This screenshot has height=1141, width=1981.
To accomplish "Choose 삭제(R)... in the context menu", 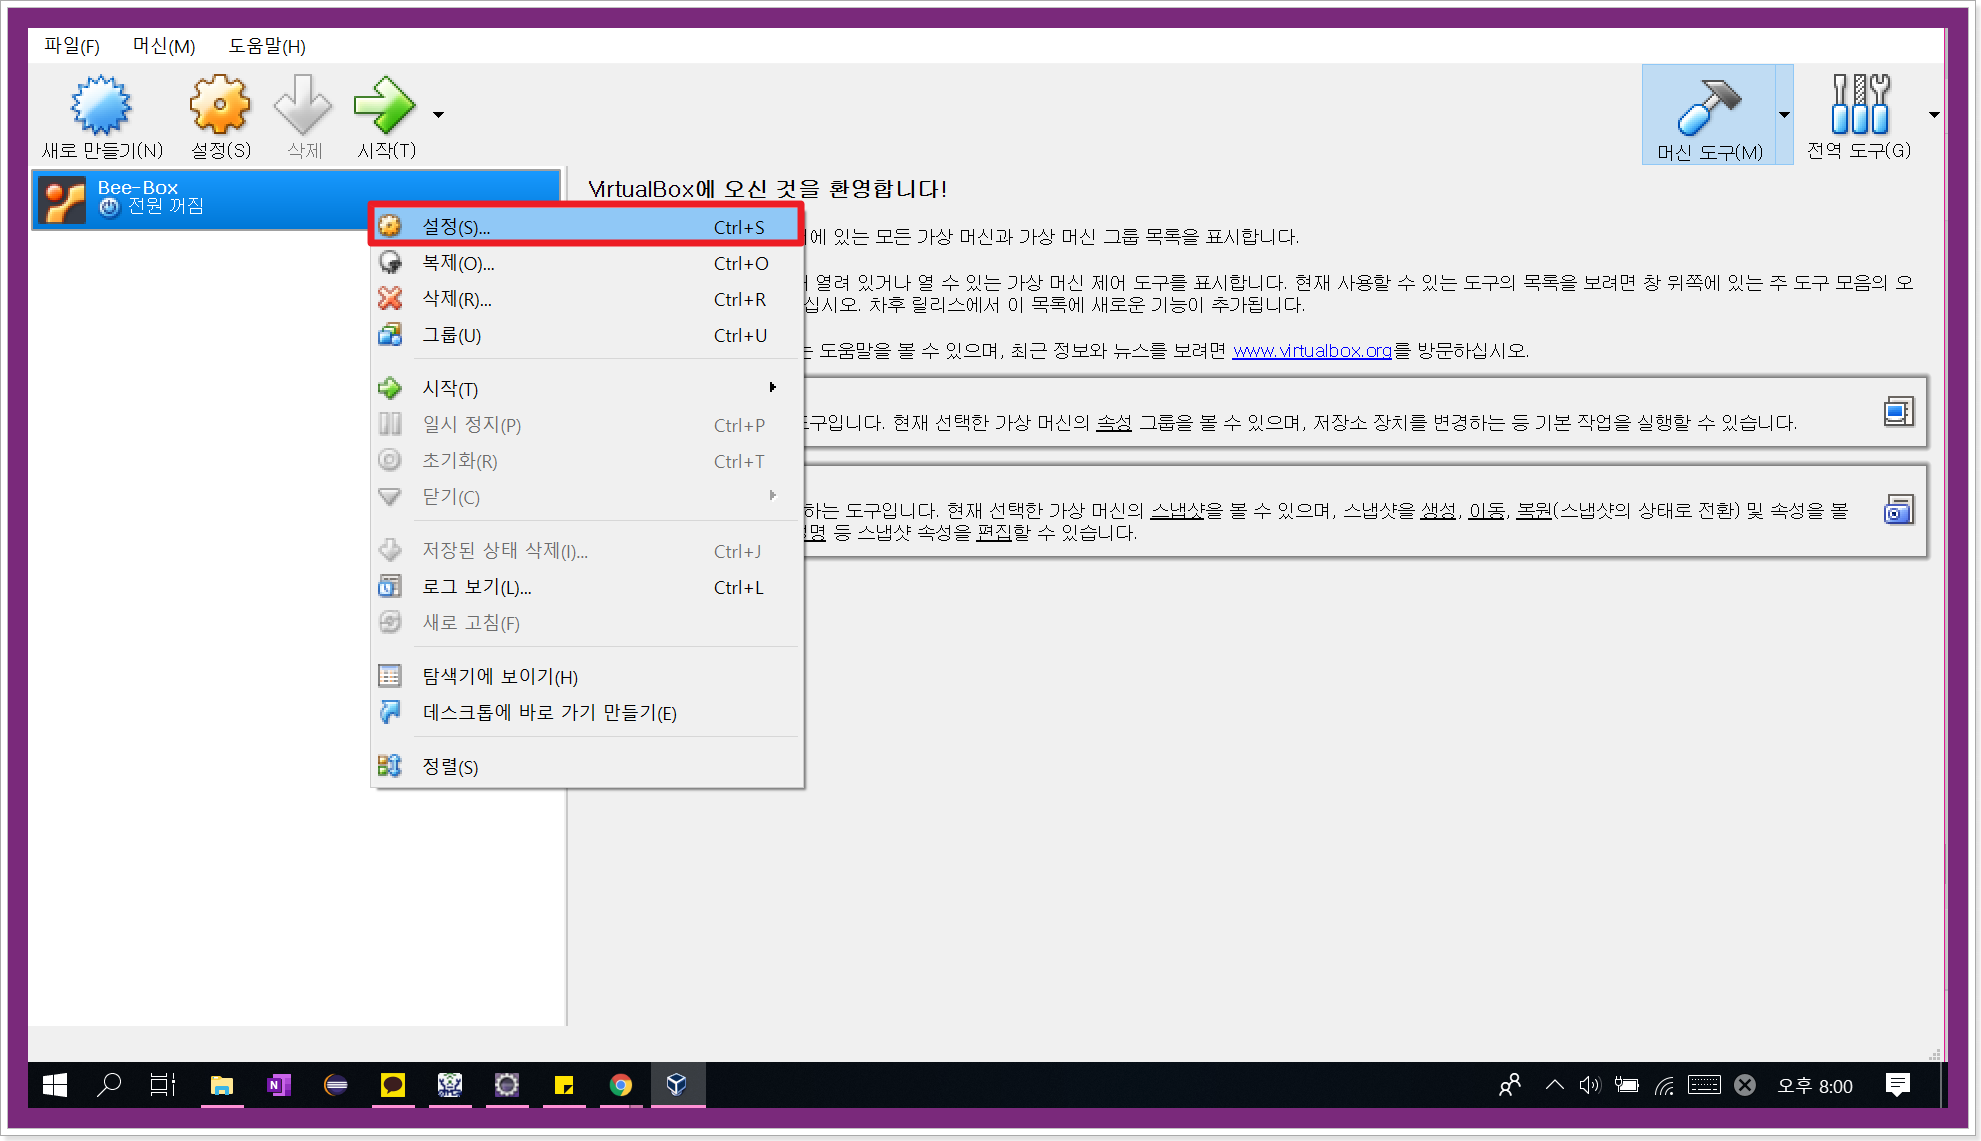I will point(587,299).
